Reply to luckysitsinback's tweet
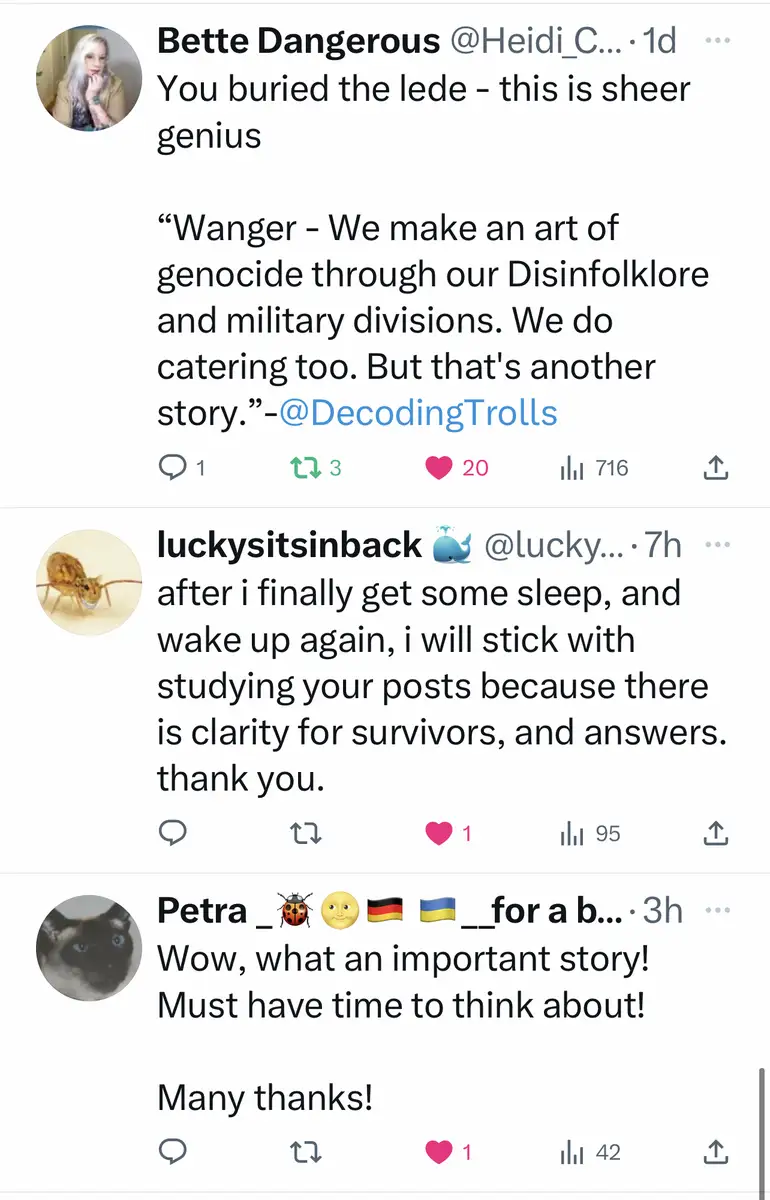The width and height of the screenshot is (770, 1200). 172,833
